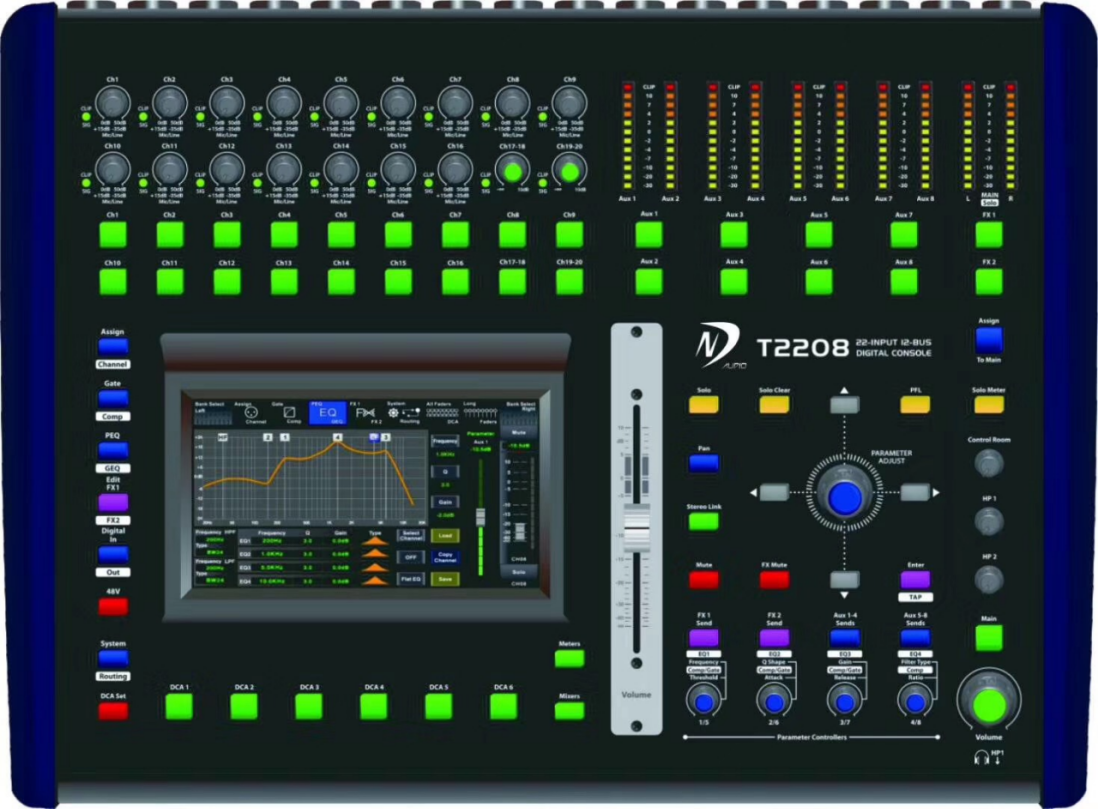Select band marker 1 on the EQ graph

pos(285,437)
